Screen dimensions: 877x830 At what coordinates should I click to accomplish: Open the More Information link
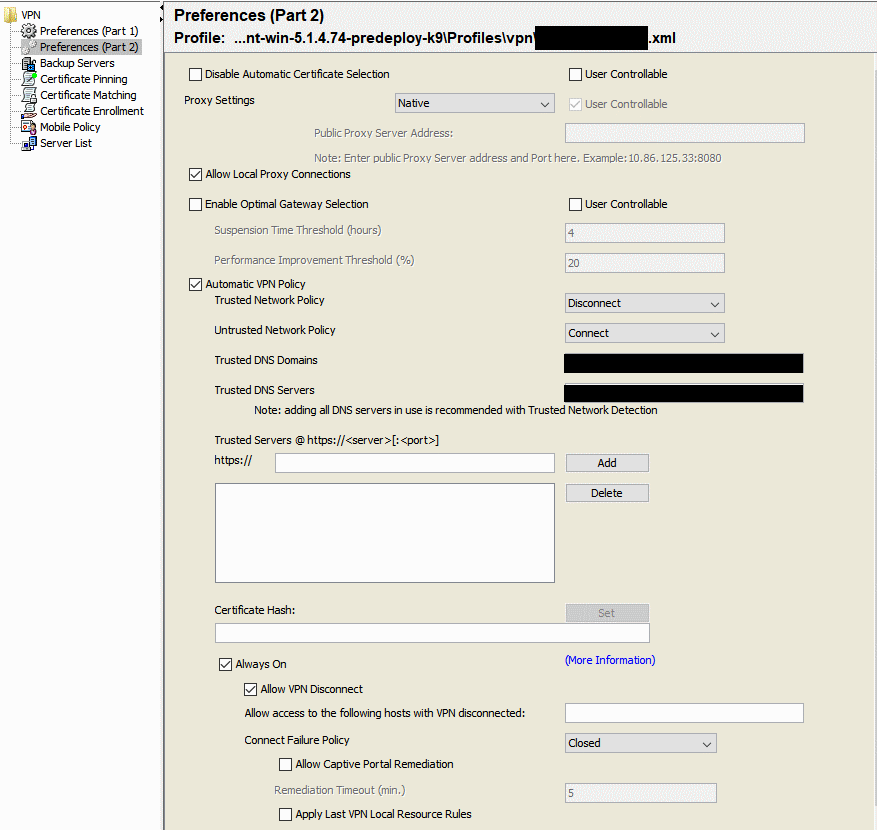610,661
